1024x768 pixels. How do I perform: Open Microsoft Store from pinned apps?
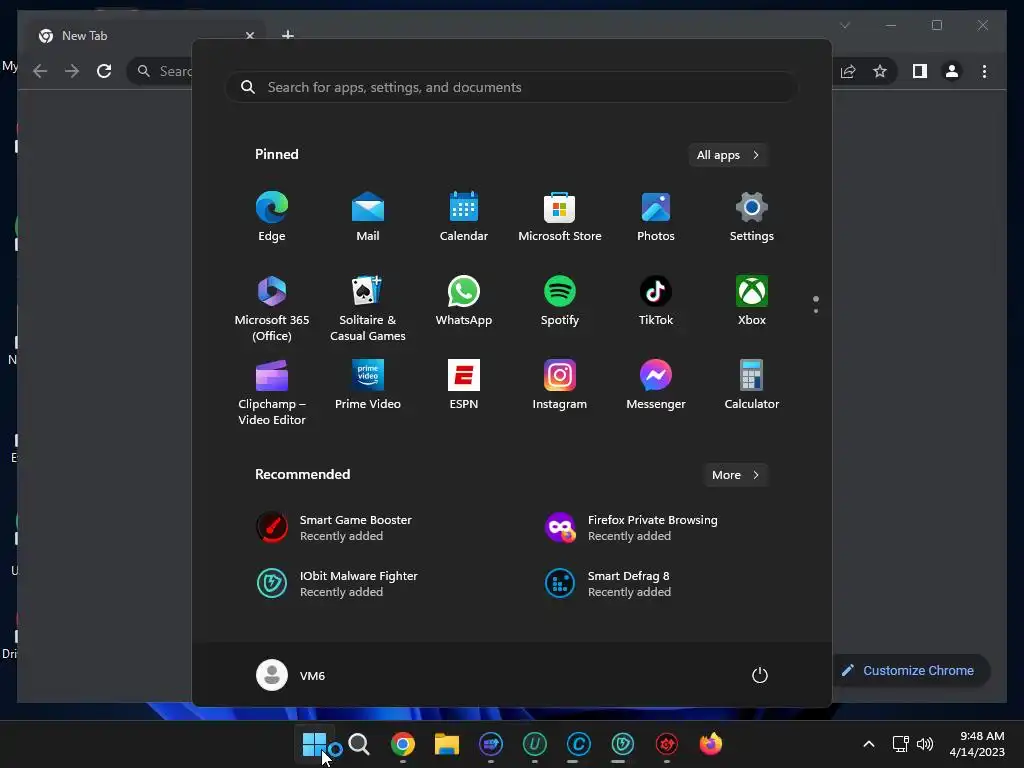[560, 217]
